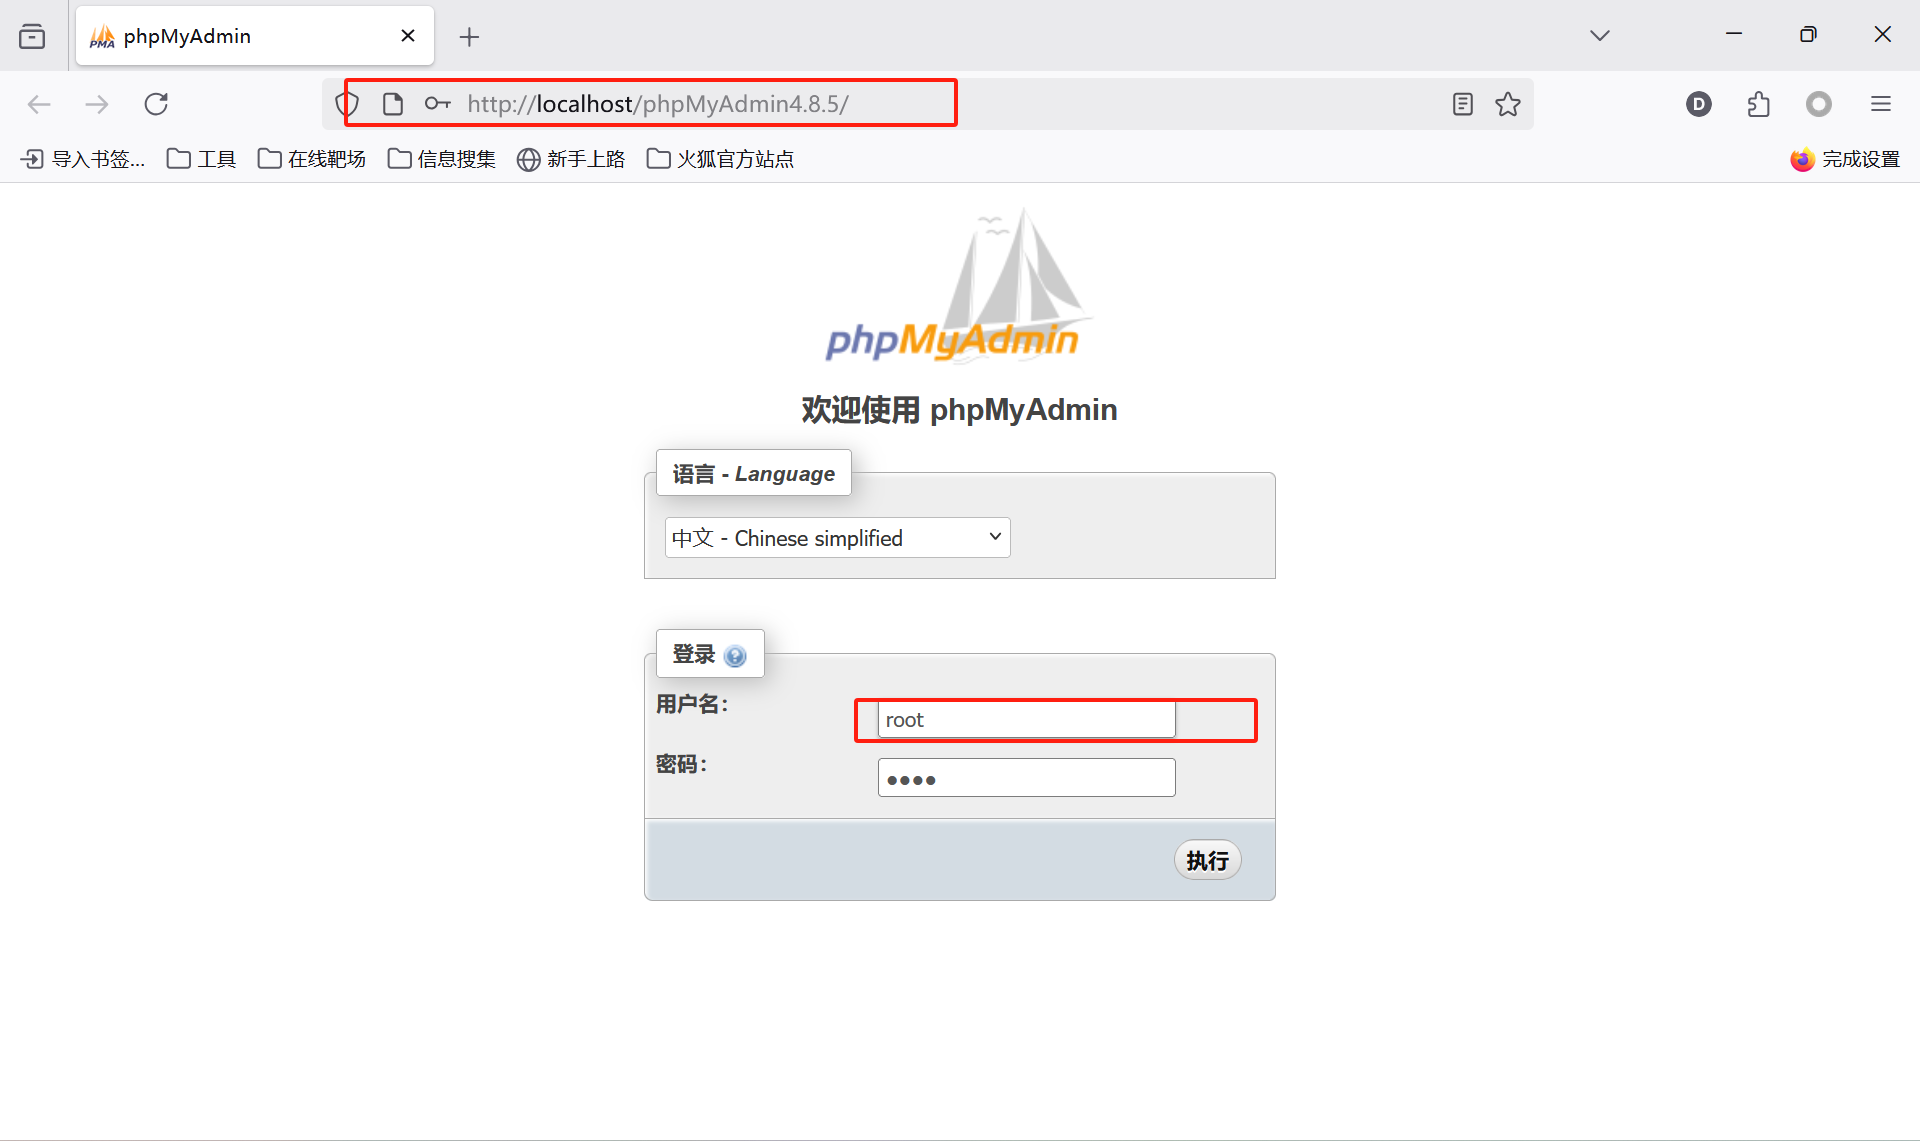View site information page icon
Viewport: 1920px width, 1141px height.
(x=393, y=104)
